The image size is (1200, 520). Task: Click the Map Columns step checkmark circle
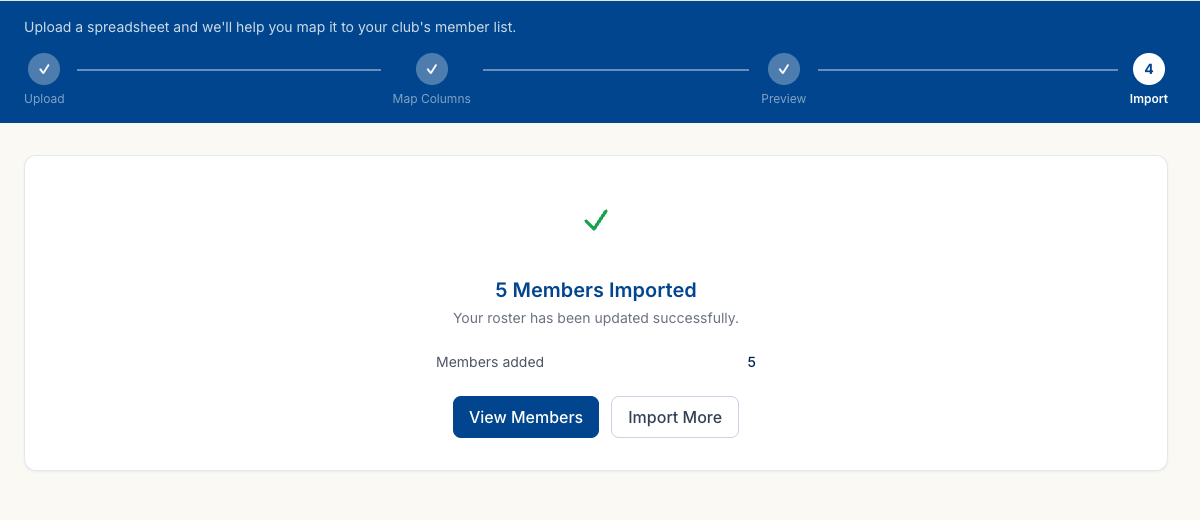tap(432, 69)
